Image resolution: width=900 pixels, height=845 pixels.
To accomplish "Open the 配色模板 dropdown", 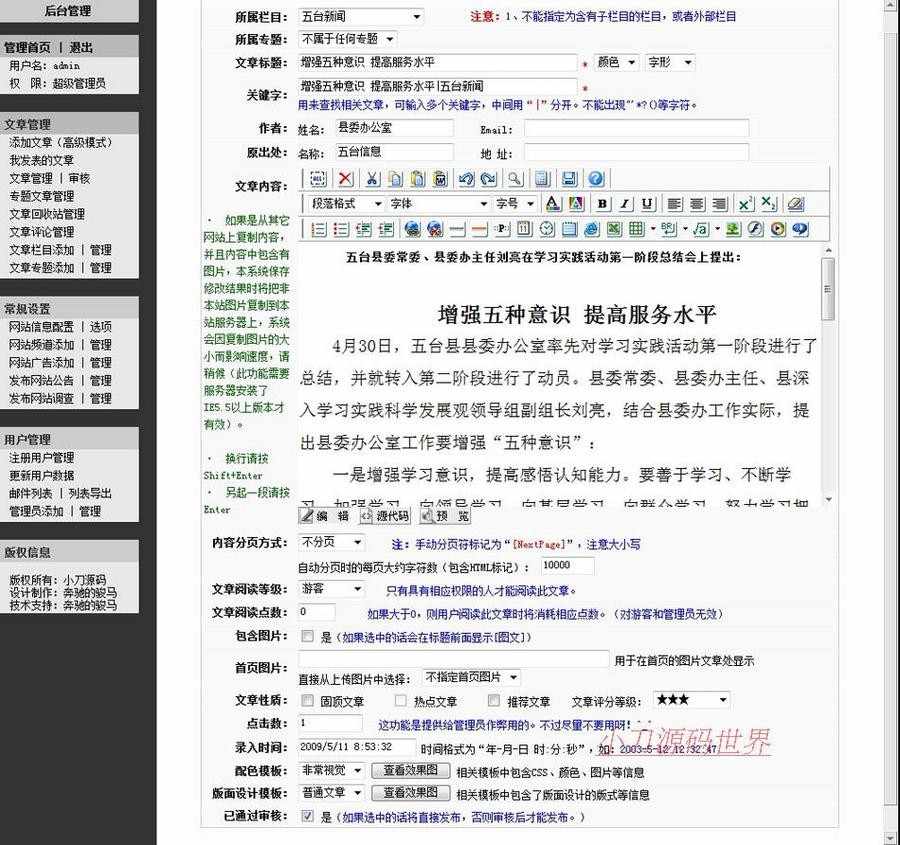I will [331, 770].
